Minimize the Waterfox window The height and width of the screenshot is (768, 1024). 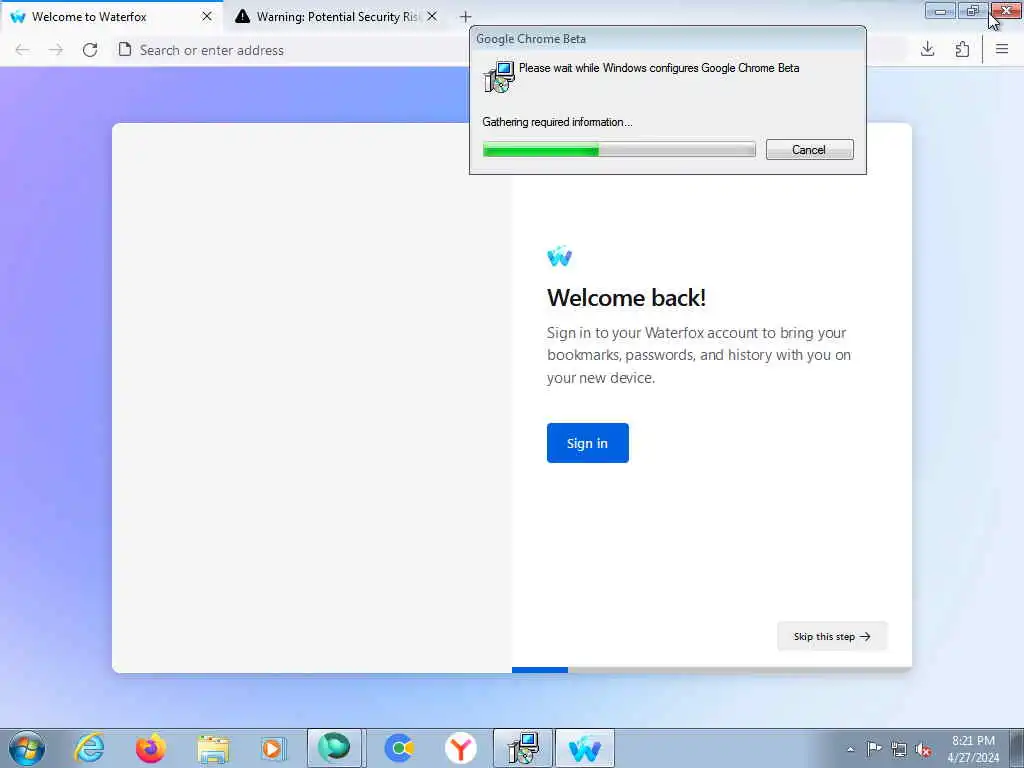tap(940, 11)
